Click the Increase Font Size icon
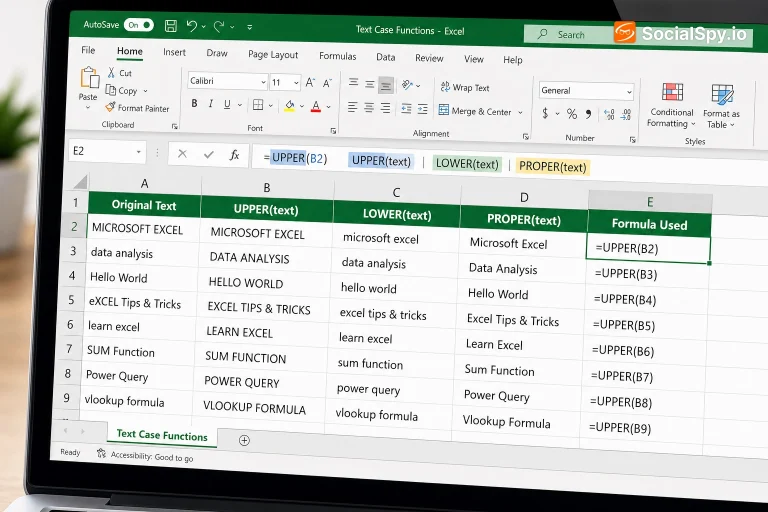 pyautogui.click(x=310, y=83)
